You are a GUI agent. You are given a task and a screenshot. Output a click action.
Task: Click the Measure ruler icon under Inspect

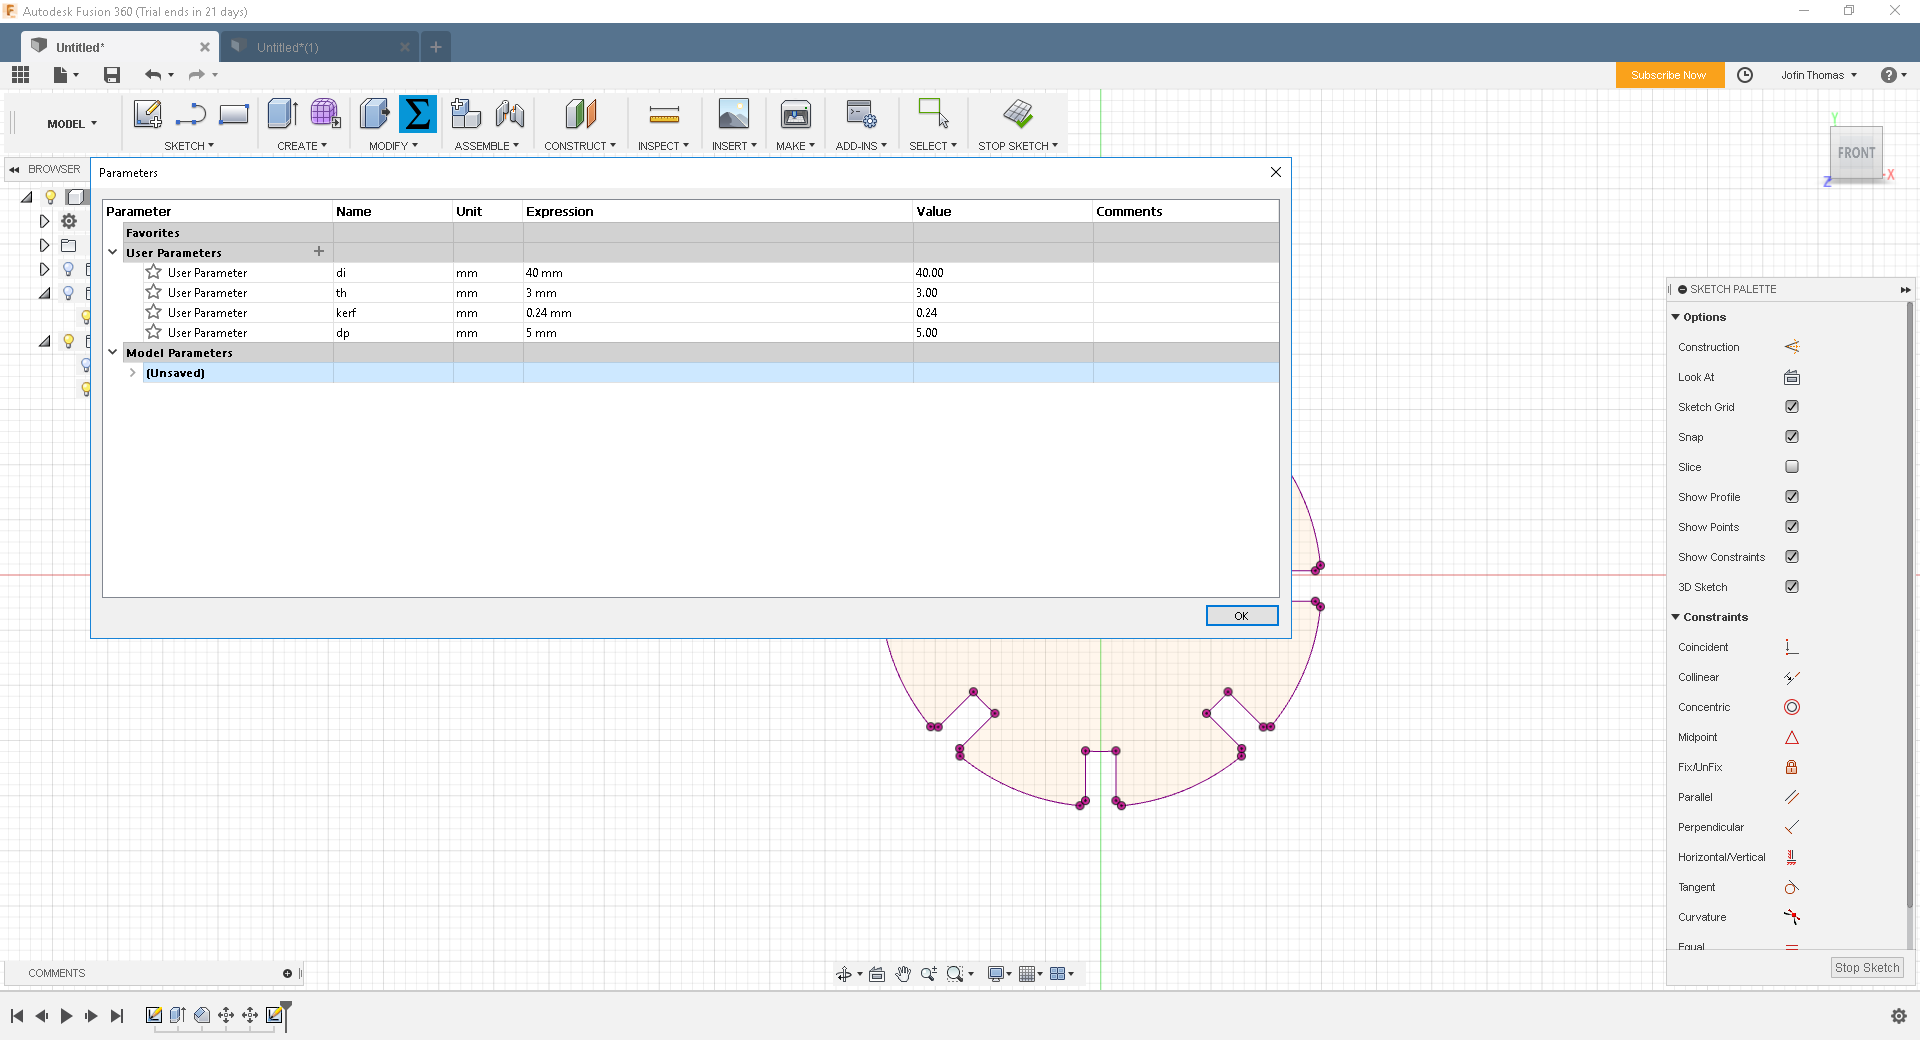tap(663, 115)
